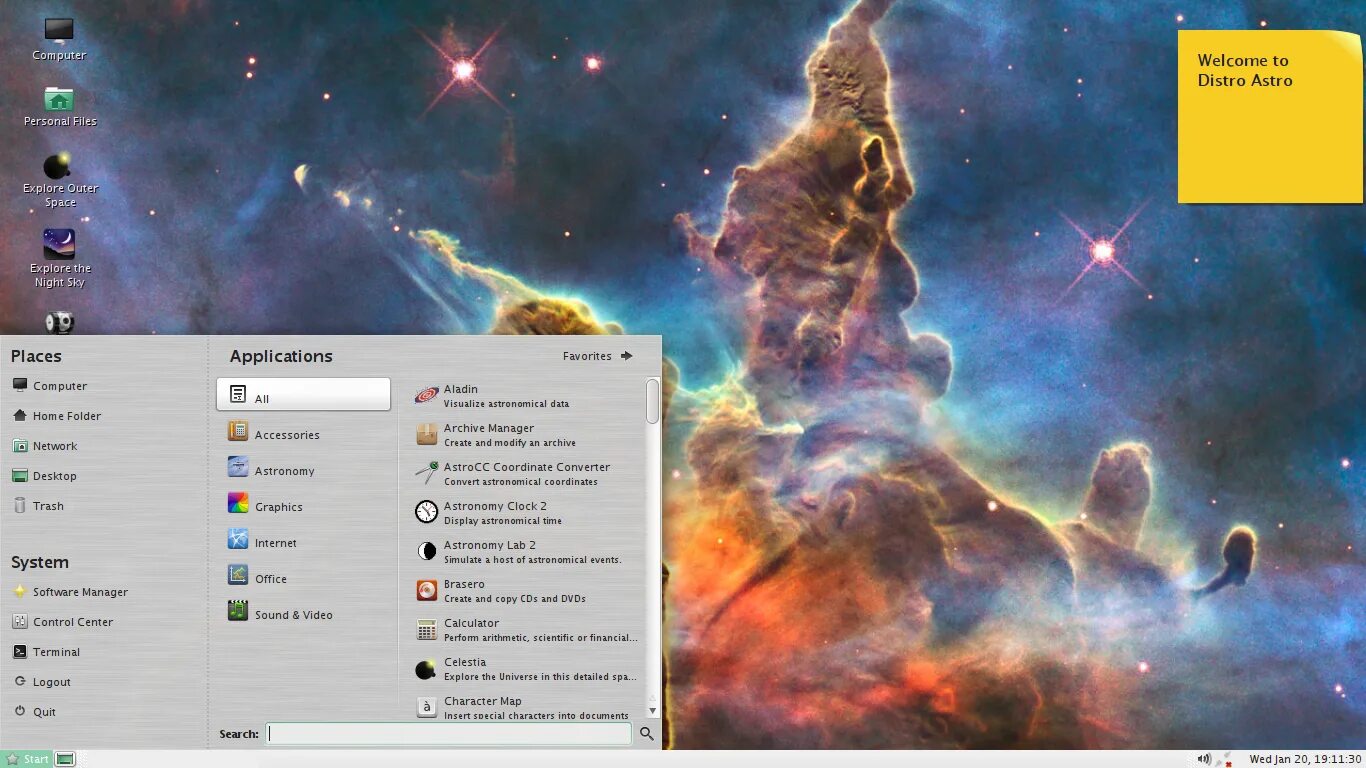
Task: Click the applications list scrollbar handle
Action: (652, 400)
